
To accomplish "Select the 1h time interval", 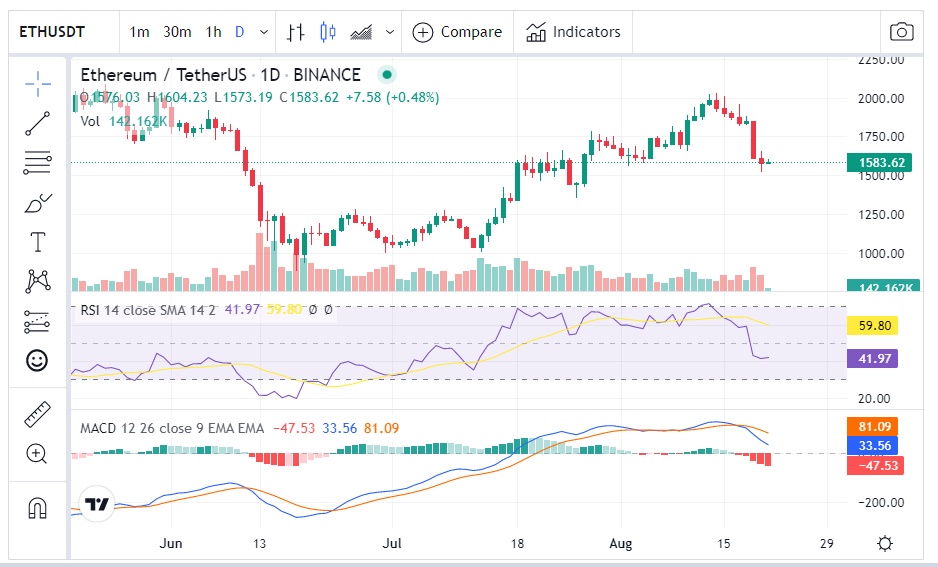I will pos(214,32).
